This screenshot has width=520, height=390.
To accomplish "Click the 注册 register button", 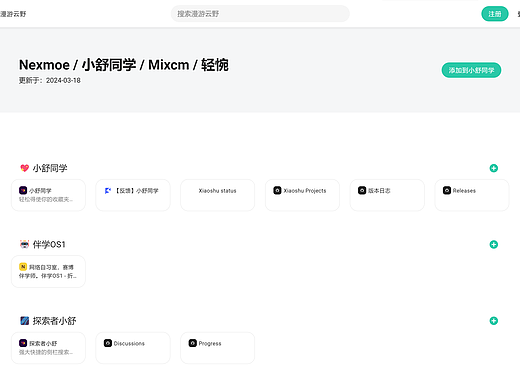I will (x=495, y=14).
